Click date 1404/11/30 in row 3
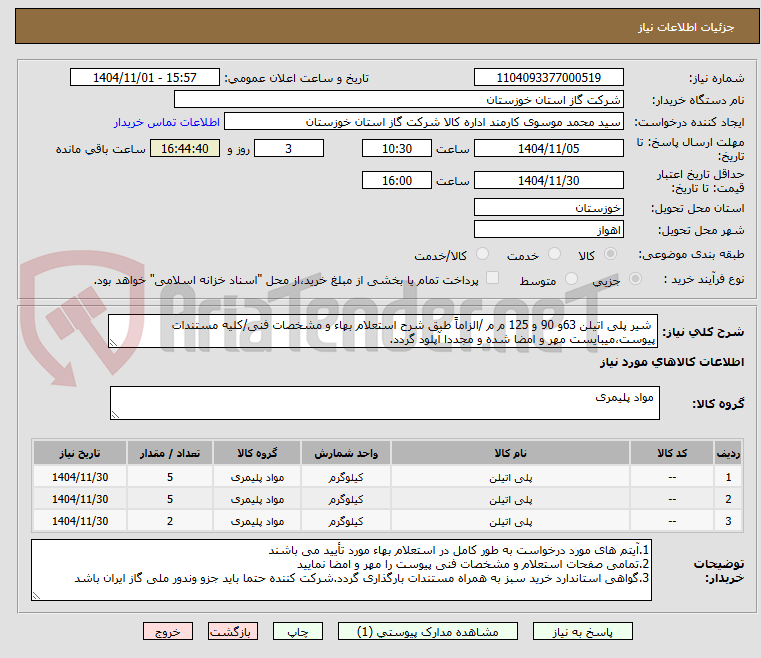Viewport: 761px width, 658px height. 80,521
